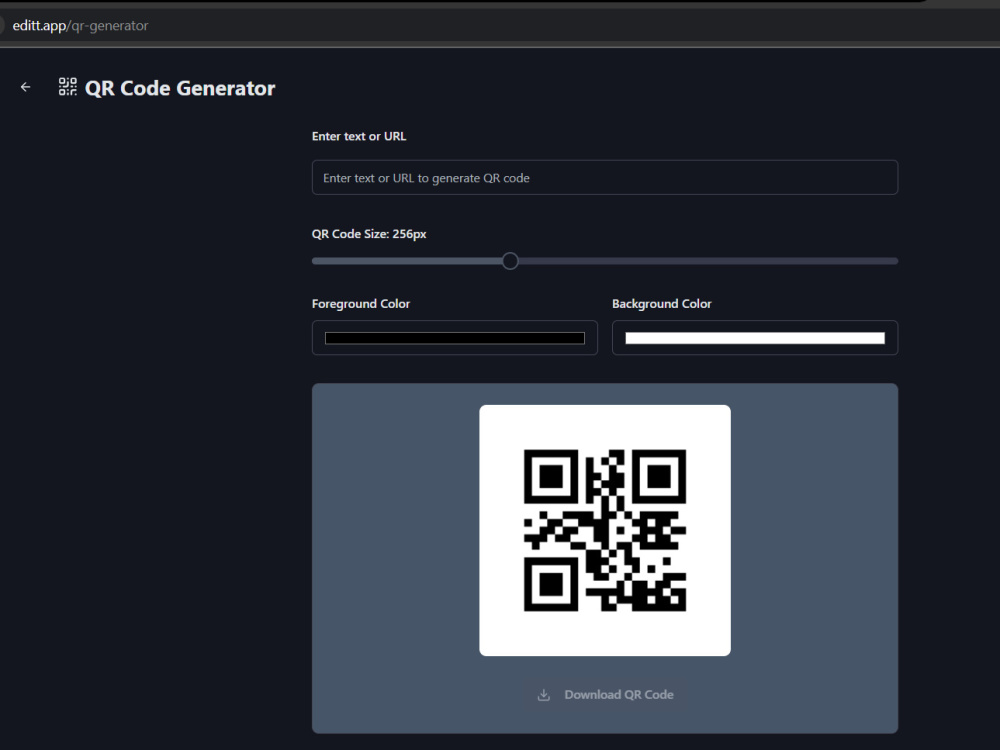Click the Download QR Code button
The height and width of the screenshot is (750, 1000).
(x=605, y=695)
